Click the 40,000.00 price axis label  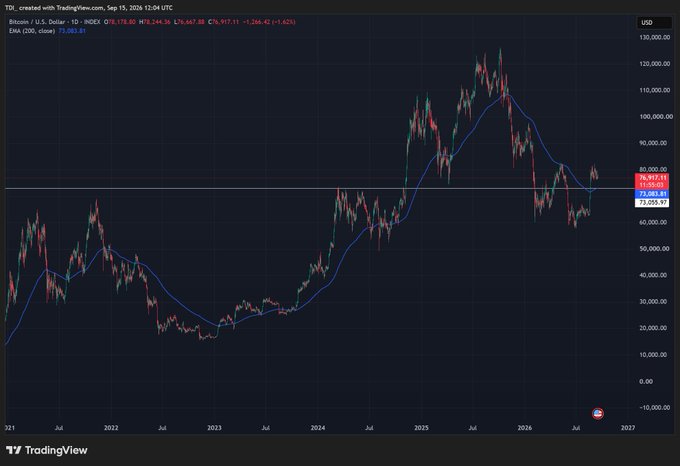click(x=654, y=275)
